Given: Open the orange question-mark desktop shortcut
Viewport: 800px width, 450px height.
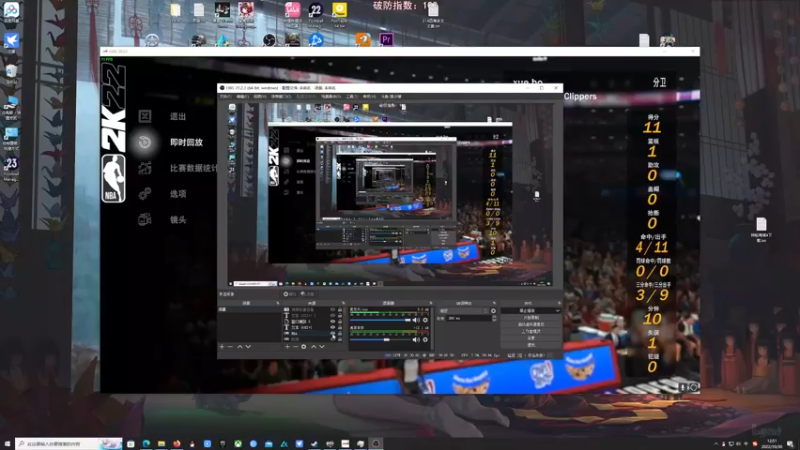Looking at the screenshot, I should click(x=363, y=39).
